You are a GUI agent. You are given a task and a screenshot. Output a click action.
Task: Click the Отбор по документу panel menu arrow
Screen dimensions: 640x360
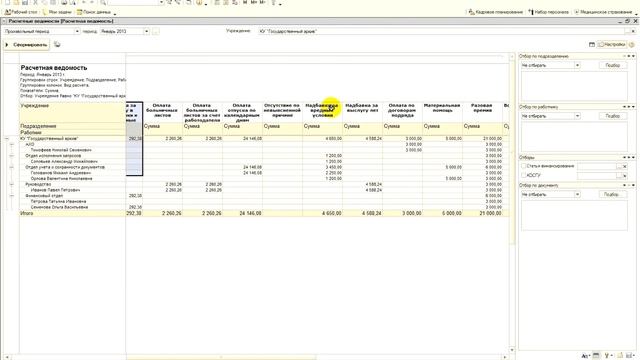(633, 185)
